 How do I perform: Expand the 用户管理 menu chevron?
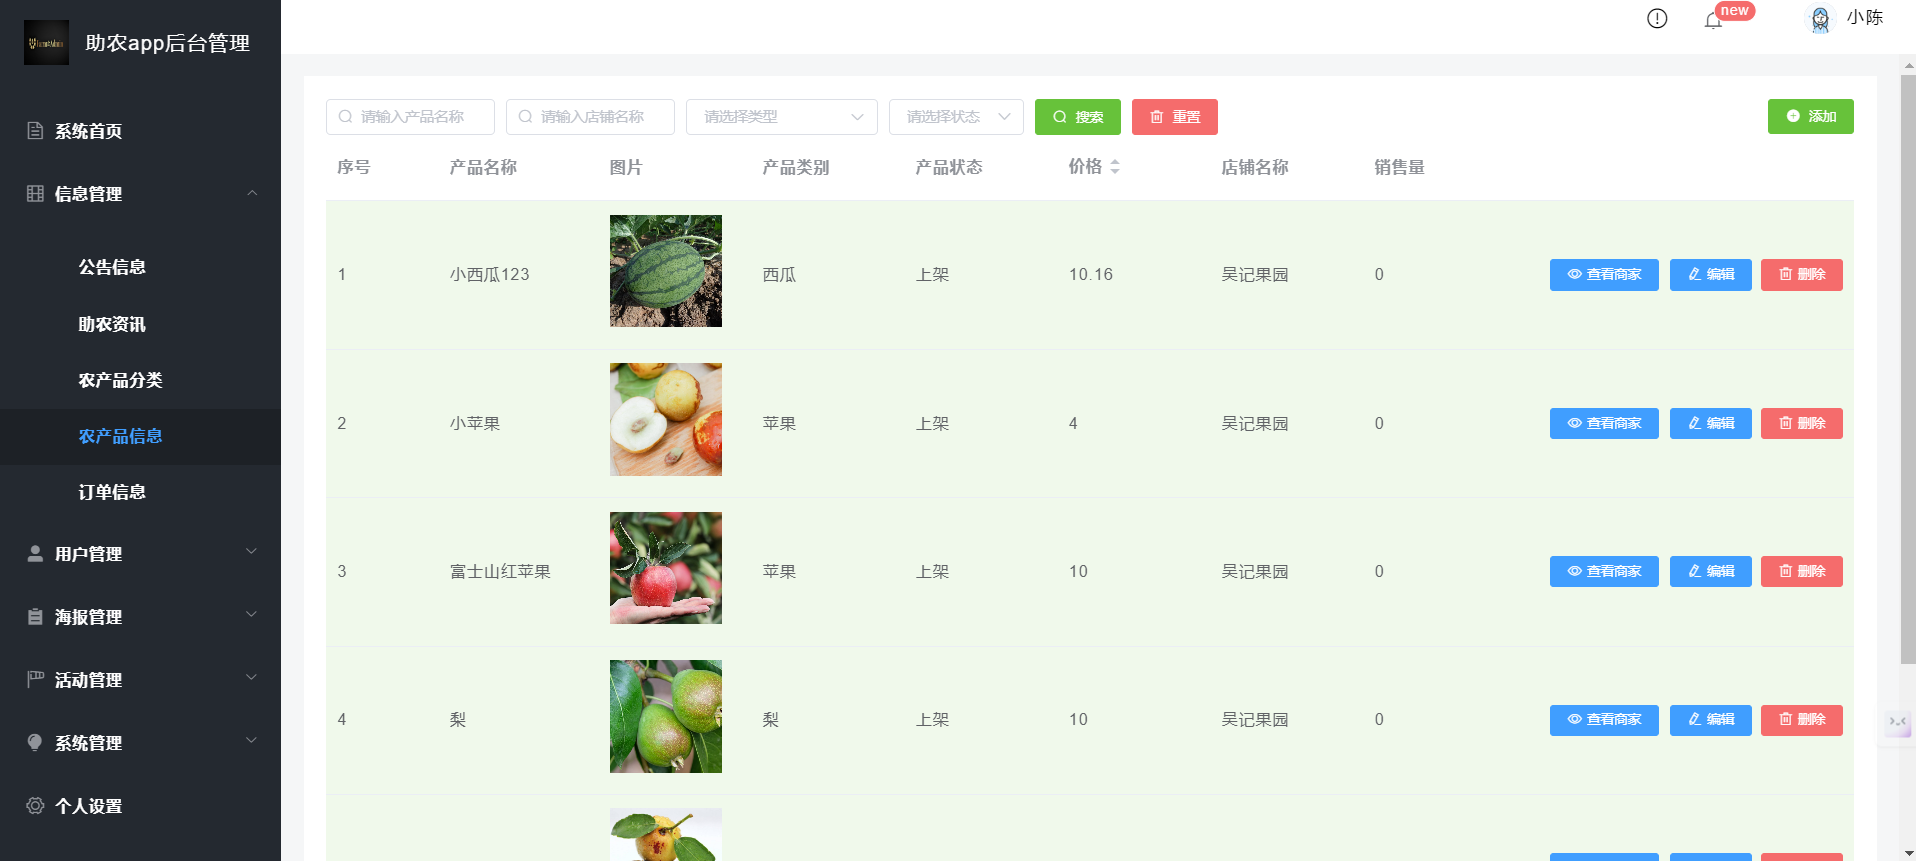pos(252,551)
